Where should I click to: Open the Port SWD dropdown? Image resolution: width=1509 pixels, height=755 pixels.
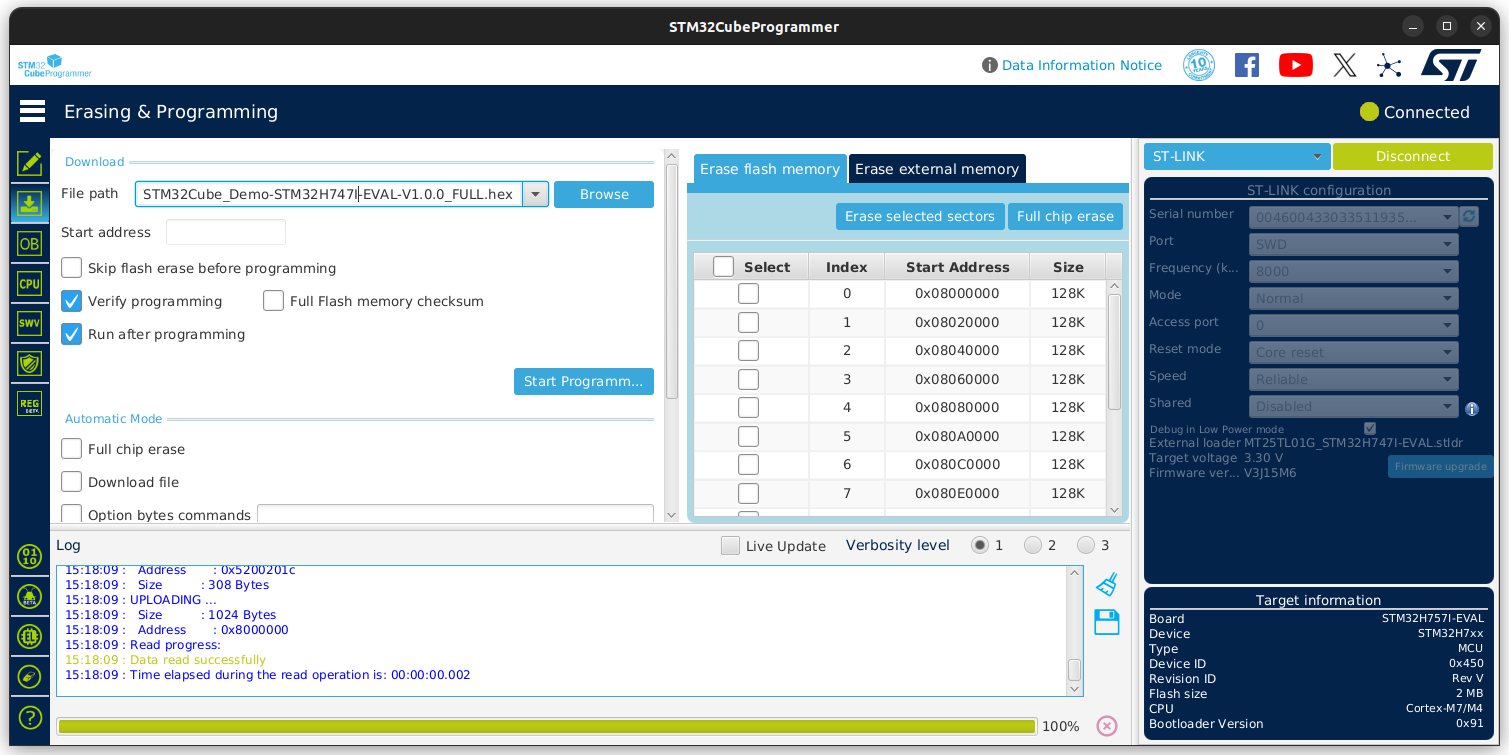[1353, 244]
